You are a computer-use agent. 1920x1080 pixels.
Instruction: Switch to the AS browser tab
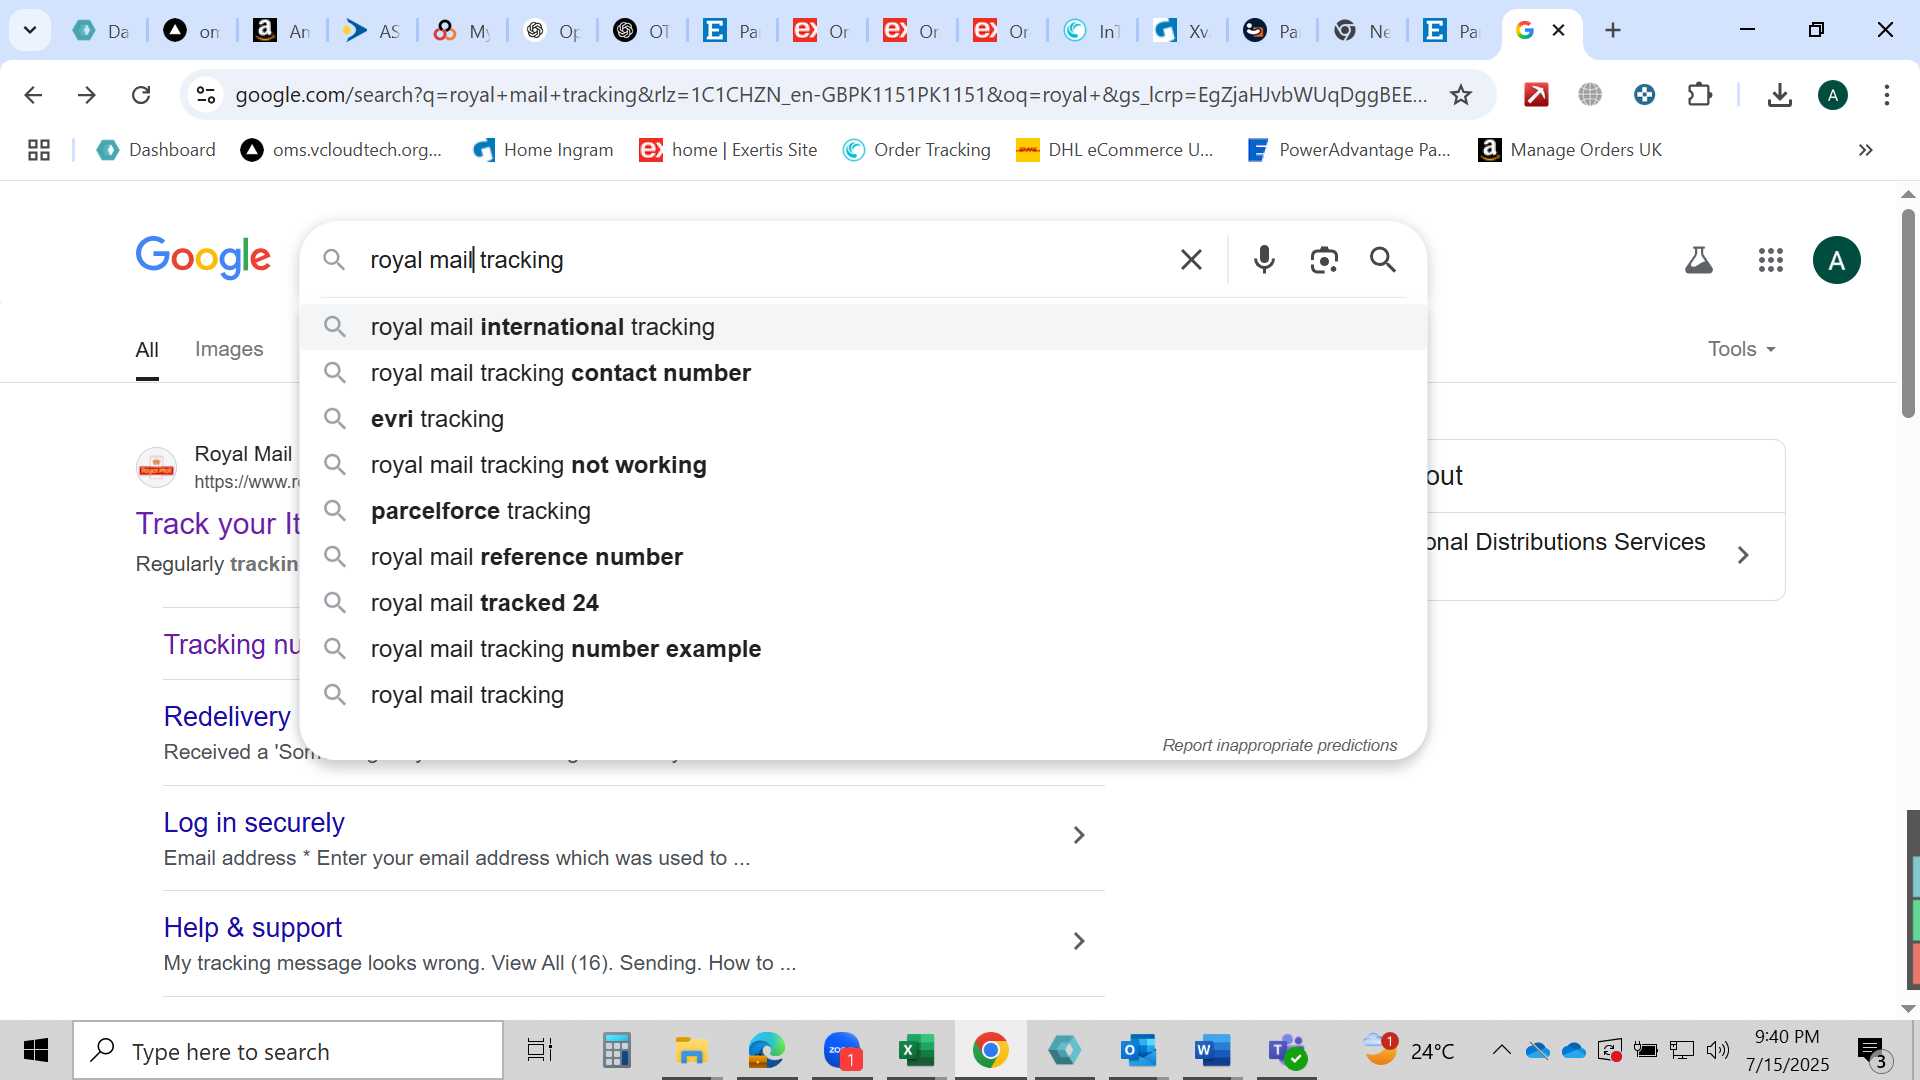[371, 30]
